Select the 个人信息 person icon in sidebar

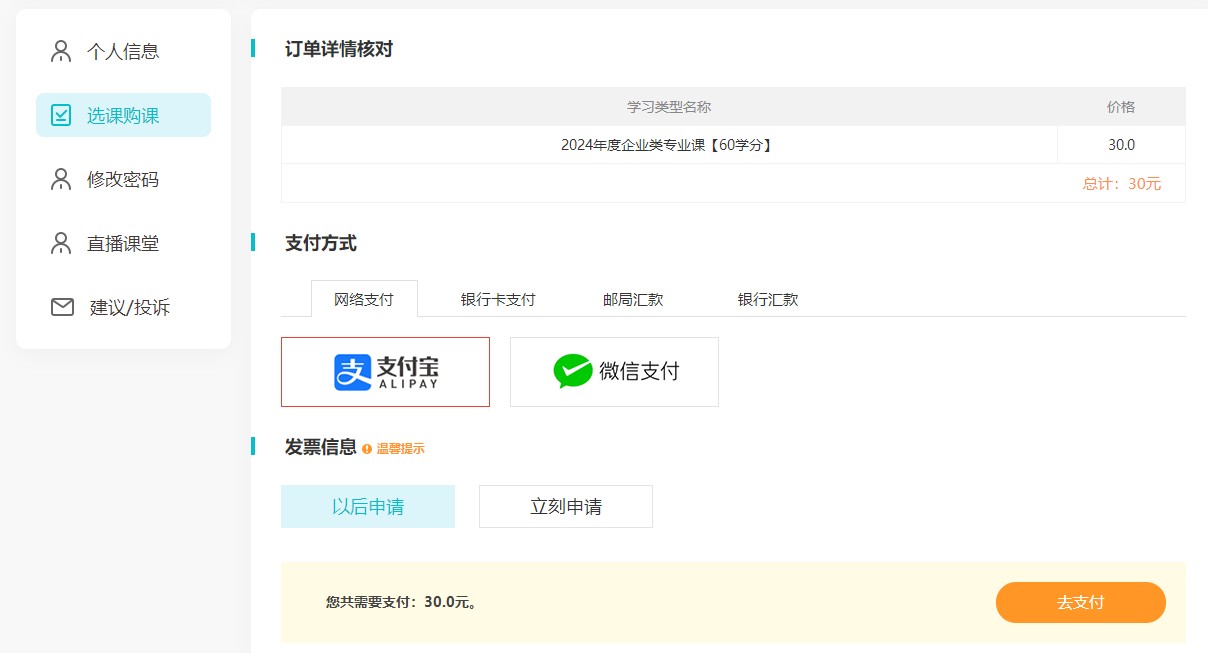pos(62,50)
